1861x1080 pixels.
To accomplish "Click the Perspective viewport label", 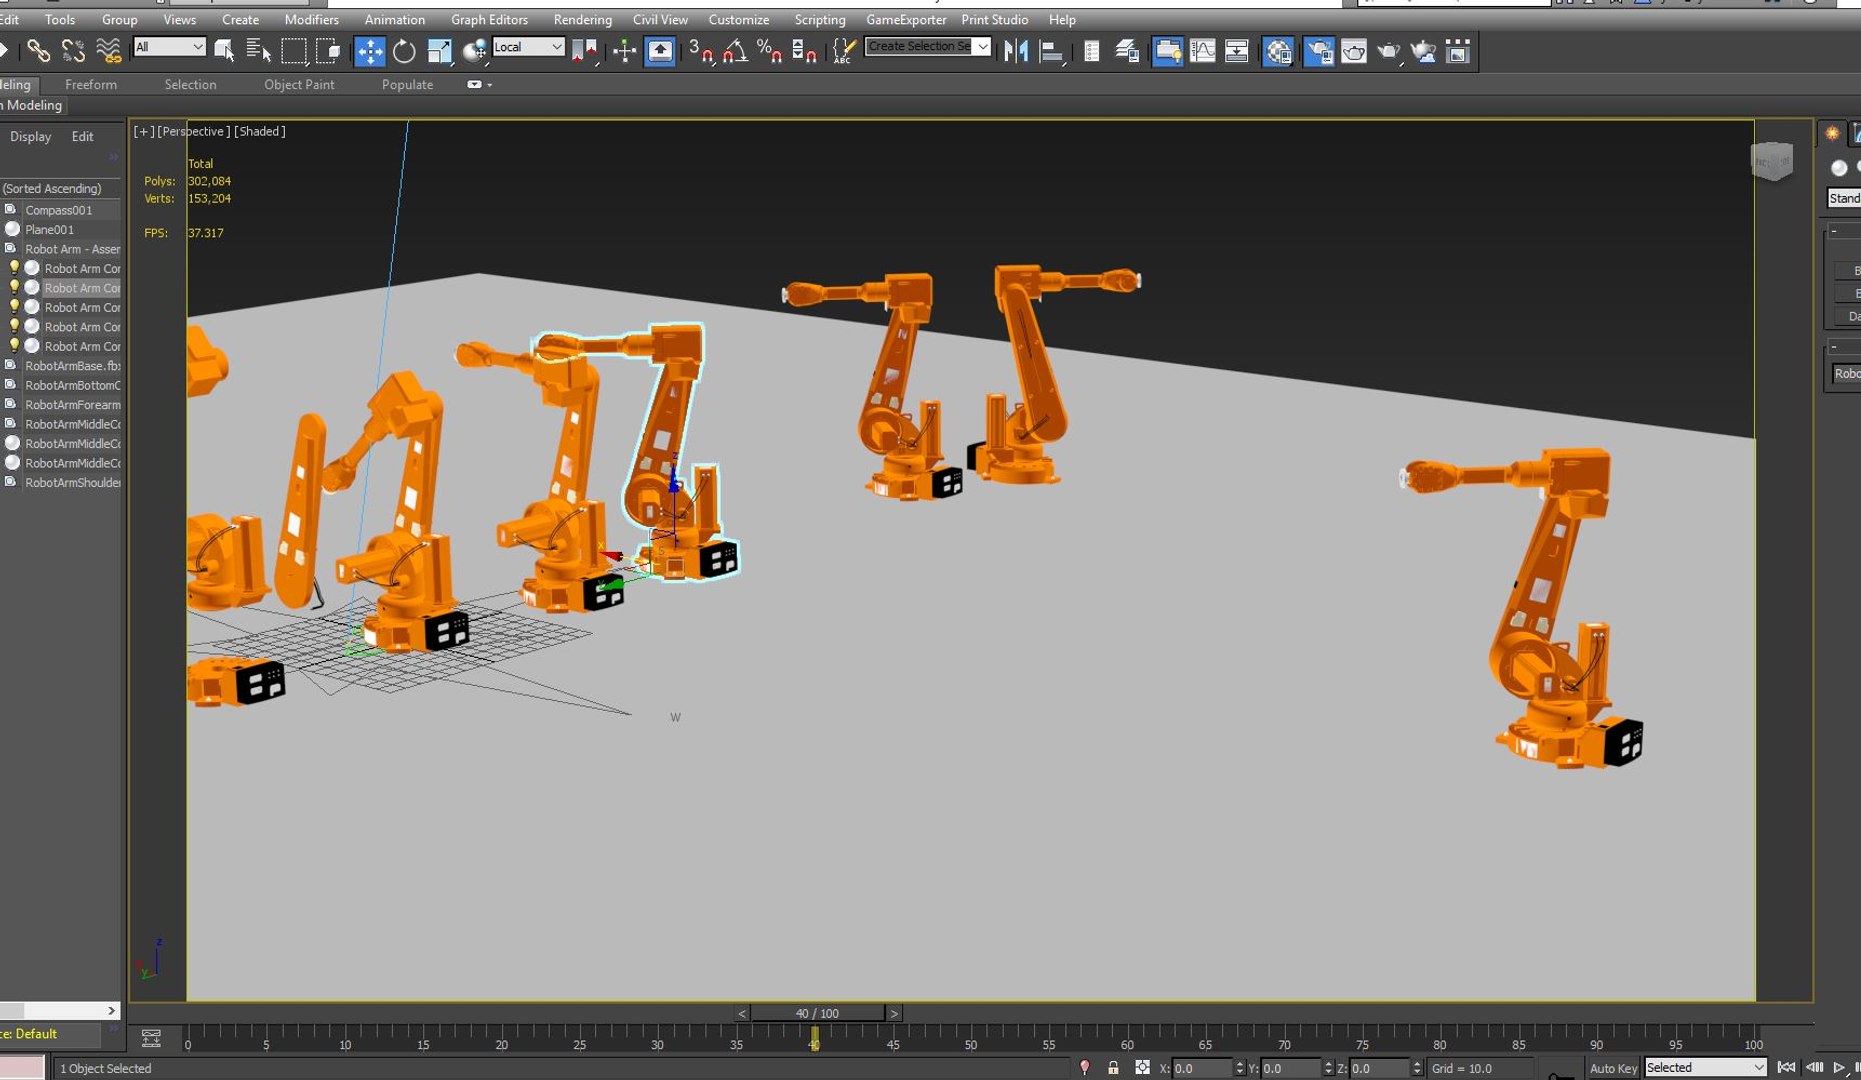I will (193, 131).
